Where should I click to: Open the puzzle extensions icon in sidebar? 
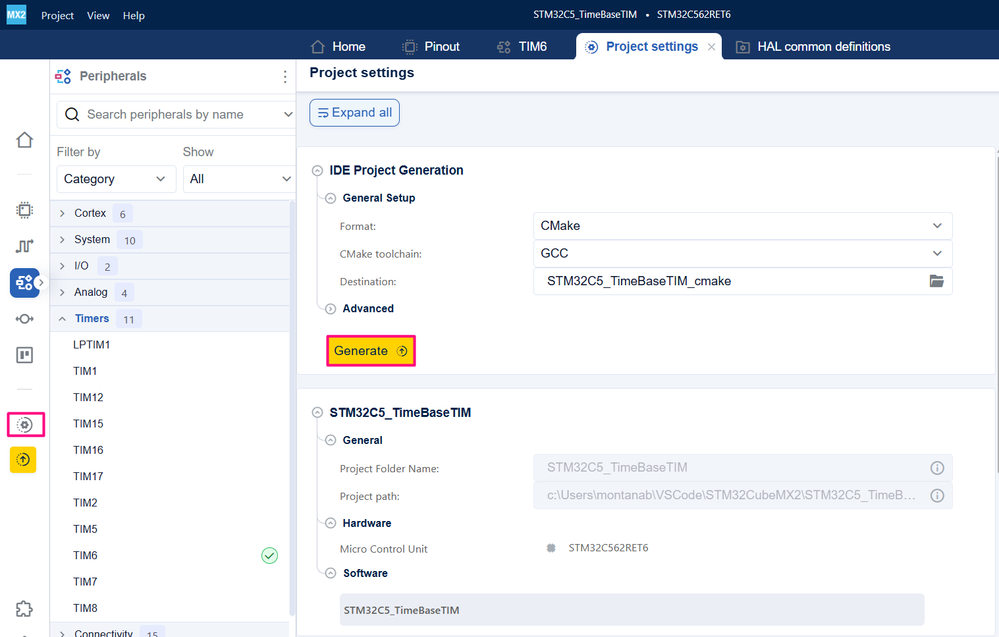[24, 609]
